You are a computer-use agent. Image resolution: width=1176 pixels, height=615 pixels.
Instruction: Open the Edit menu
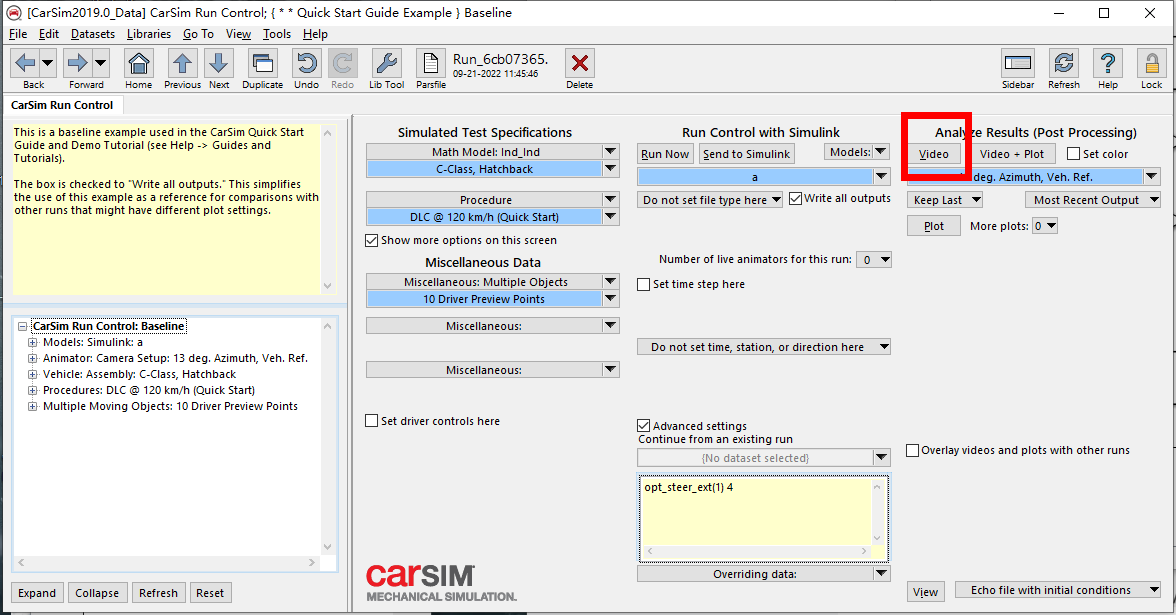[x=49, y=34]
